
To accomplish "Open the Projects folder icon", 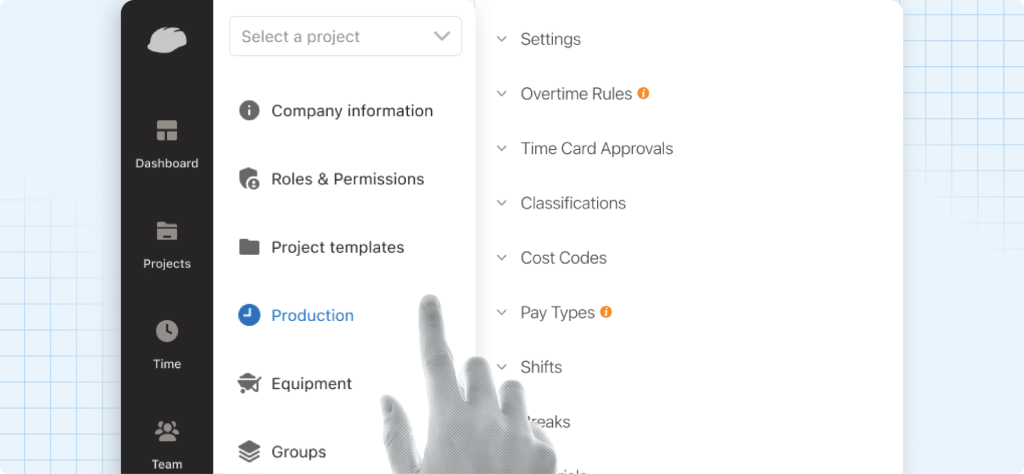I will point(167,231).
